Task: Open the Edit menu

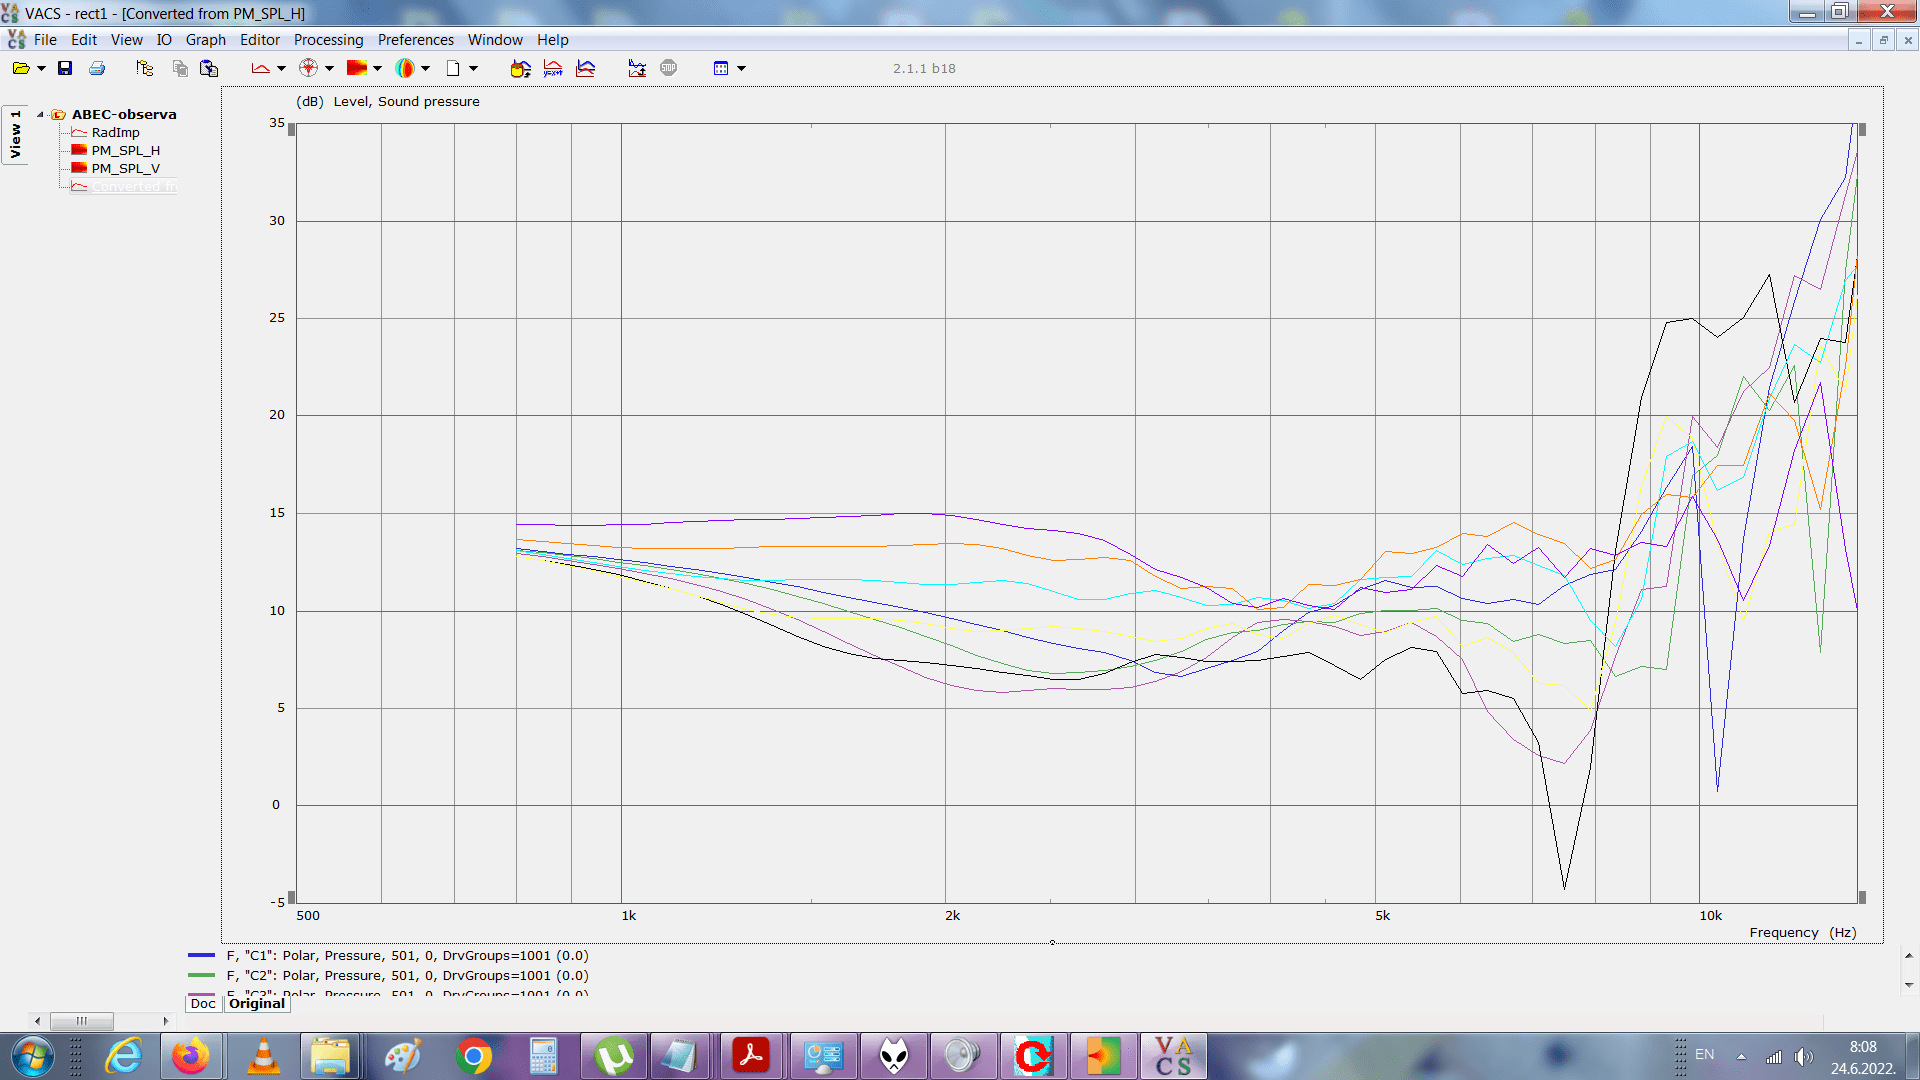Action: tap(84, 40)
